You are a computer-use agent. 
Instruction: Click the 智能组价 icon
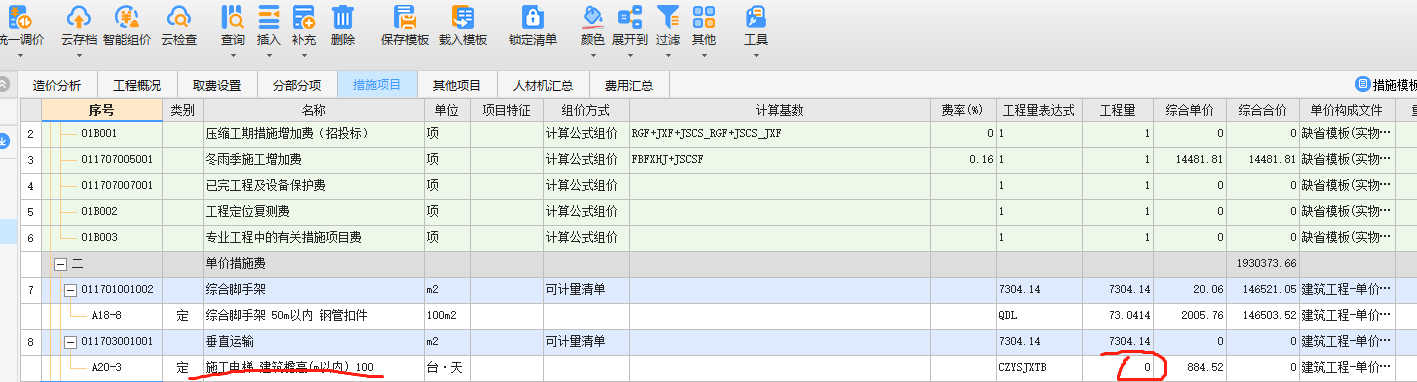click(127, 17)
